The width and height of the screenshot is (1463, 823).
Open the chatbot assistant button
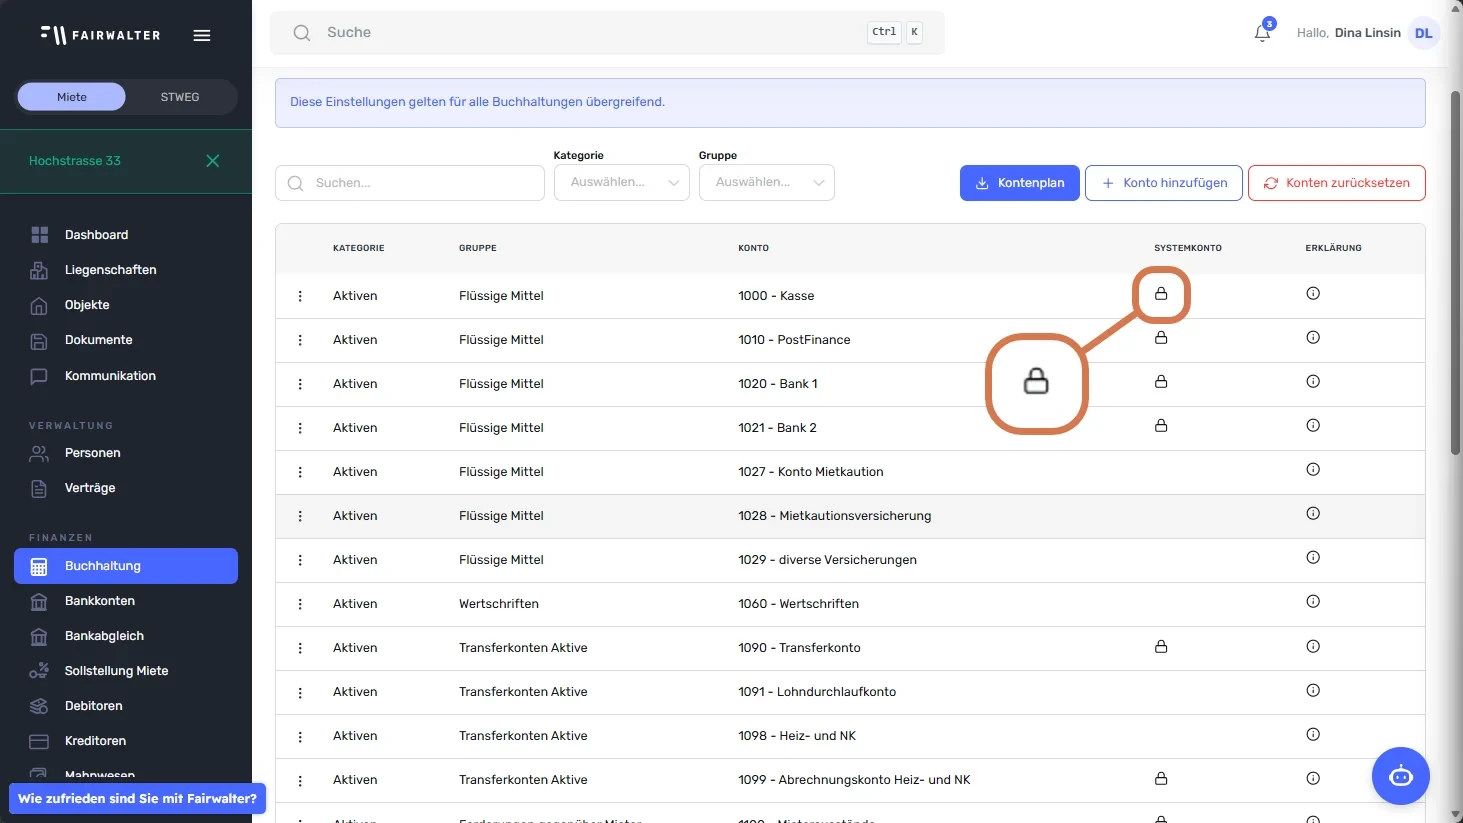pos(1401,776)
